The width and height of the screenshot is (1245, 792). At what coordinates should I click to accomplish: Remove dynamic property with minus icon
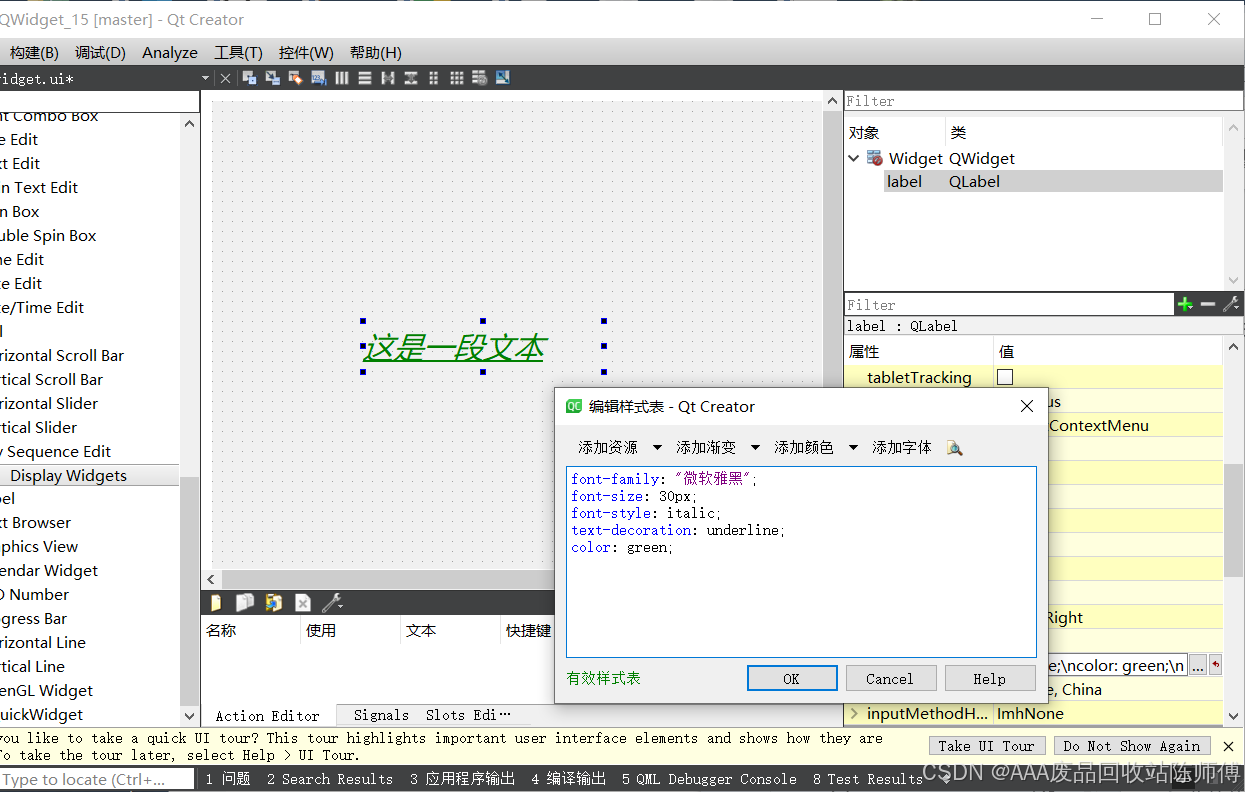click(1208, 304)
